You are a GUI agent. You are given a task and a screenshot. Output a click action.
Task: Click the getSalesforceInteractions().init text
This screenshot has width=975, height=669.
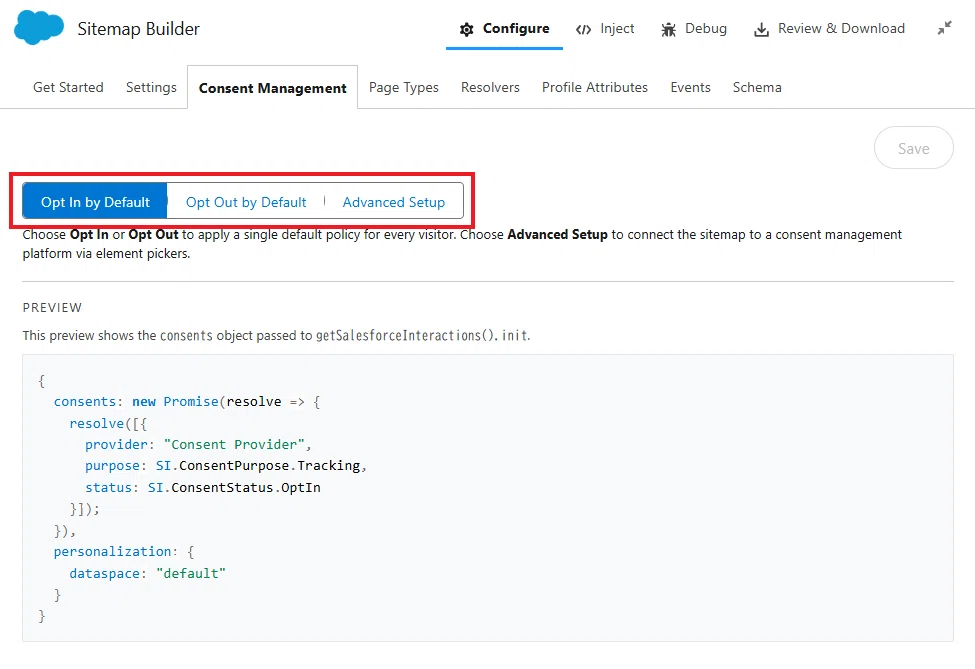[422, 336]
